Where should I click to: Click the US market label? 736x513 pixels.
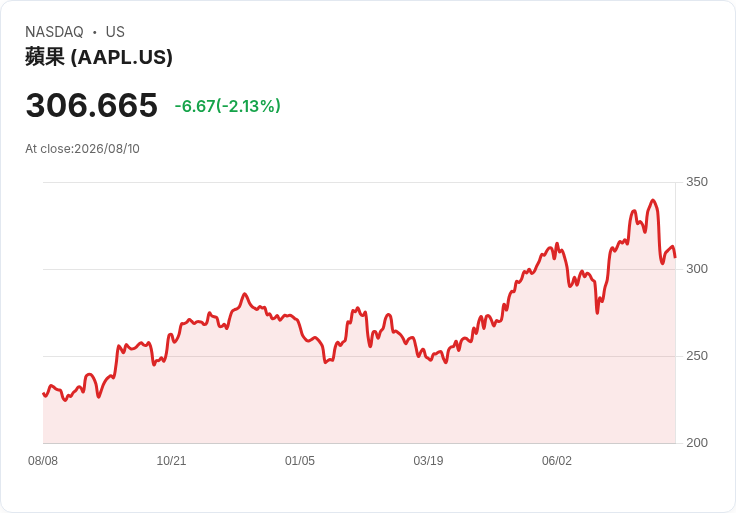(115, 32)
